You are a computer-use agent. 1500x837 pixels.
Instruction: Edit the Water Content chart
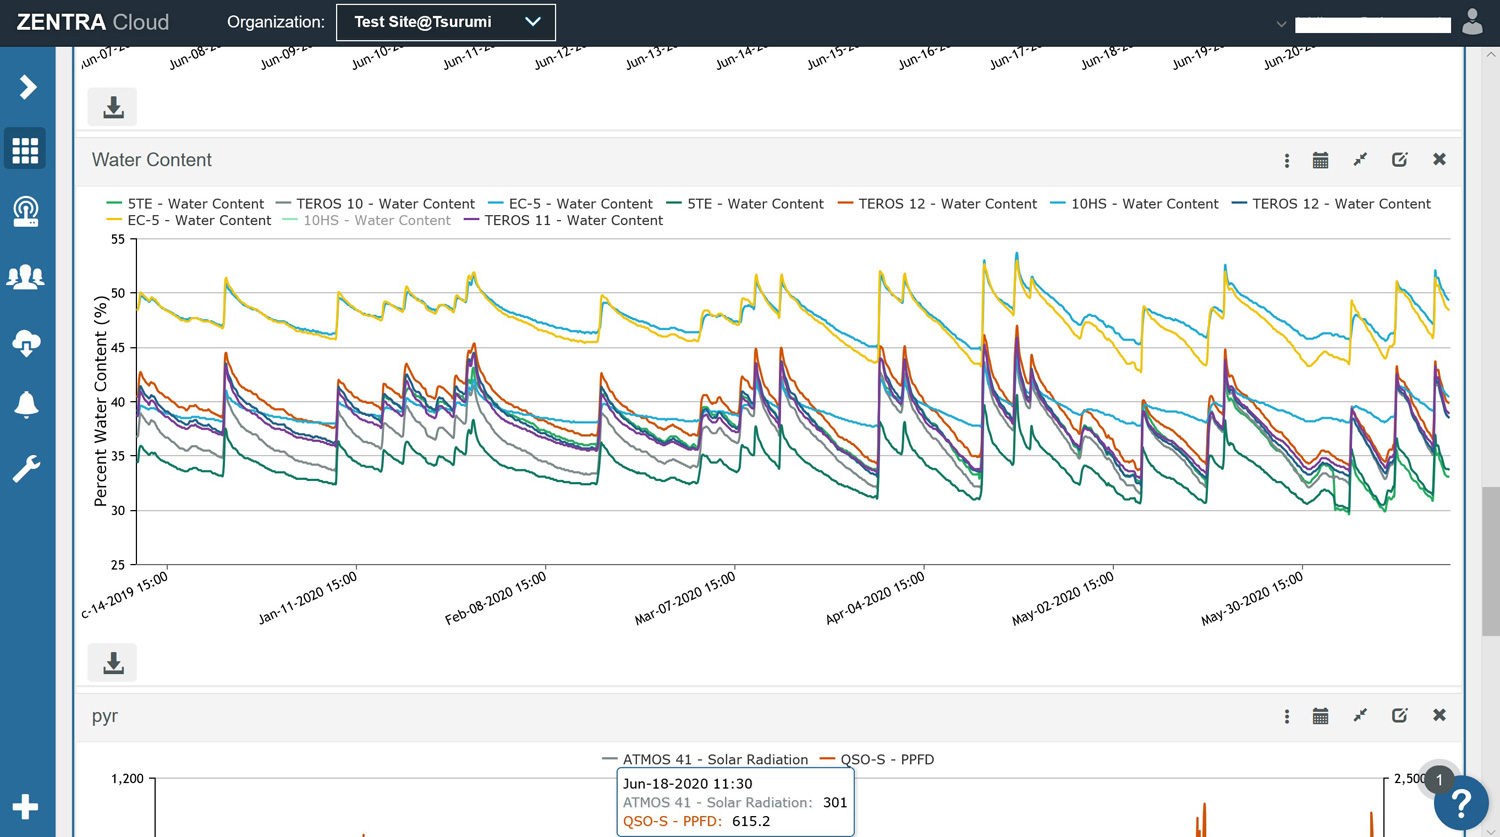pyautogui.click(x=1400, y=160)
